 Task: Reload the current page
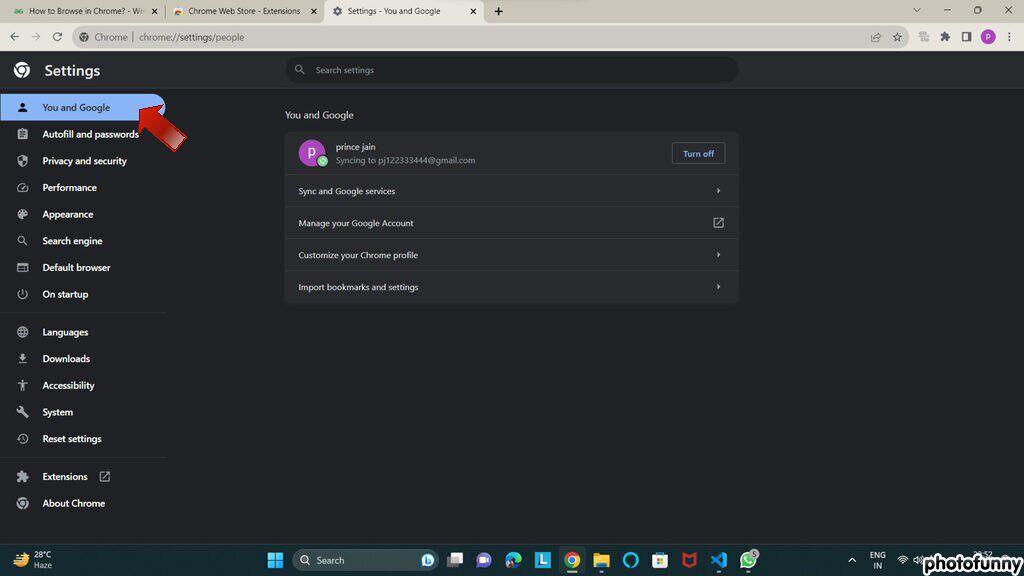[57, 37]
